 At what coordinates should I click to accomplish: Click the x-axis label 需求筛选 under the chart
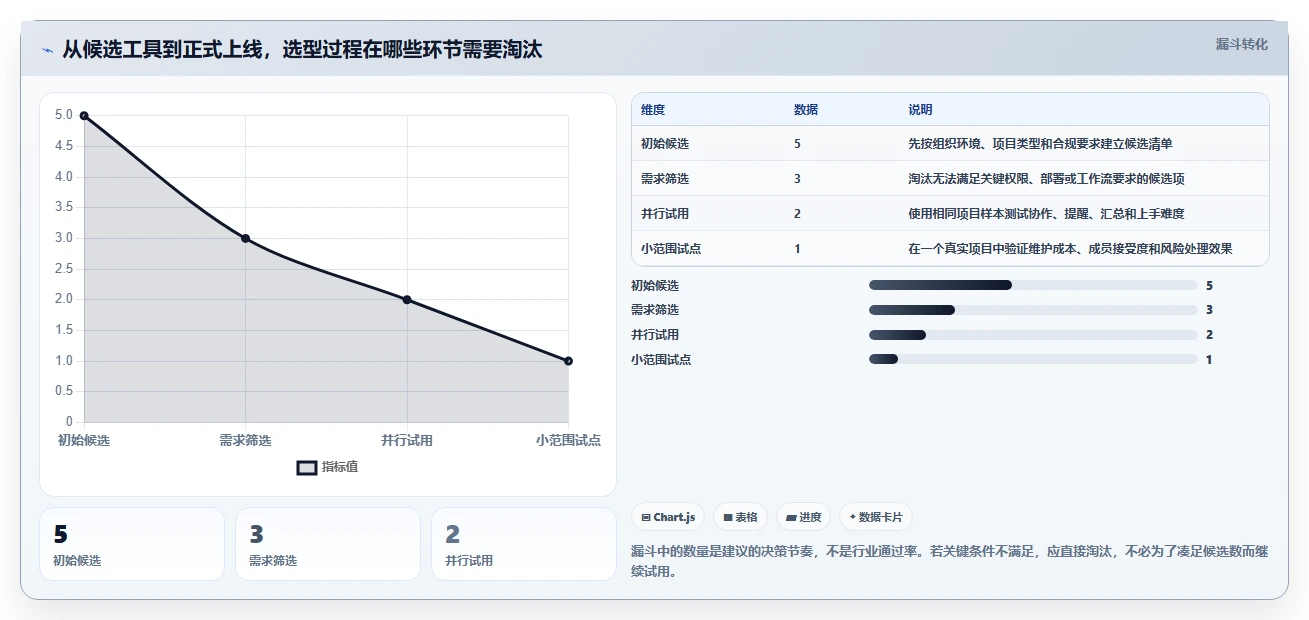245,440
